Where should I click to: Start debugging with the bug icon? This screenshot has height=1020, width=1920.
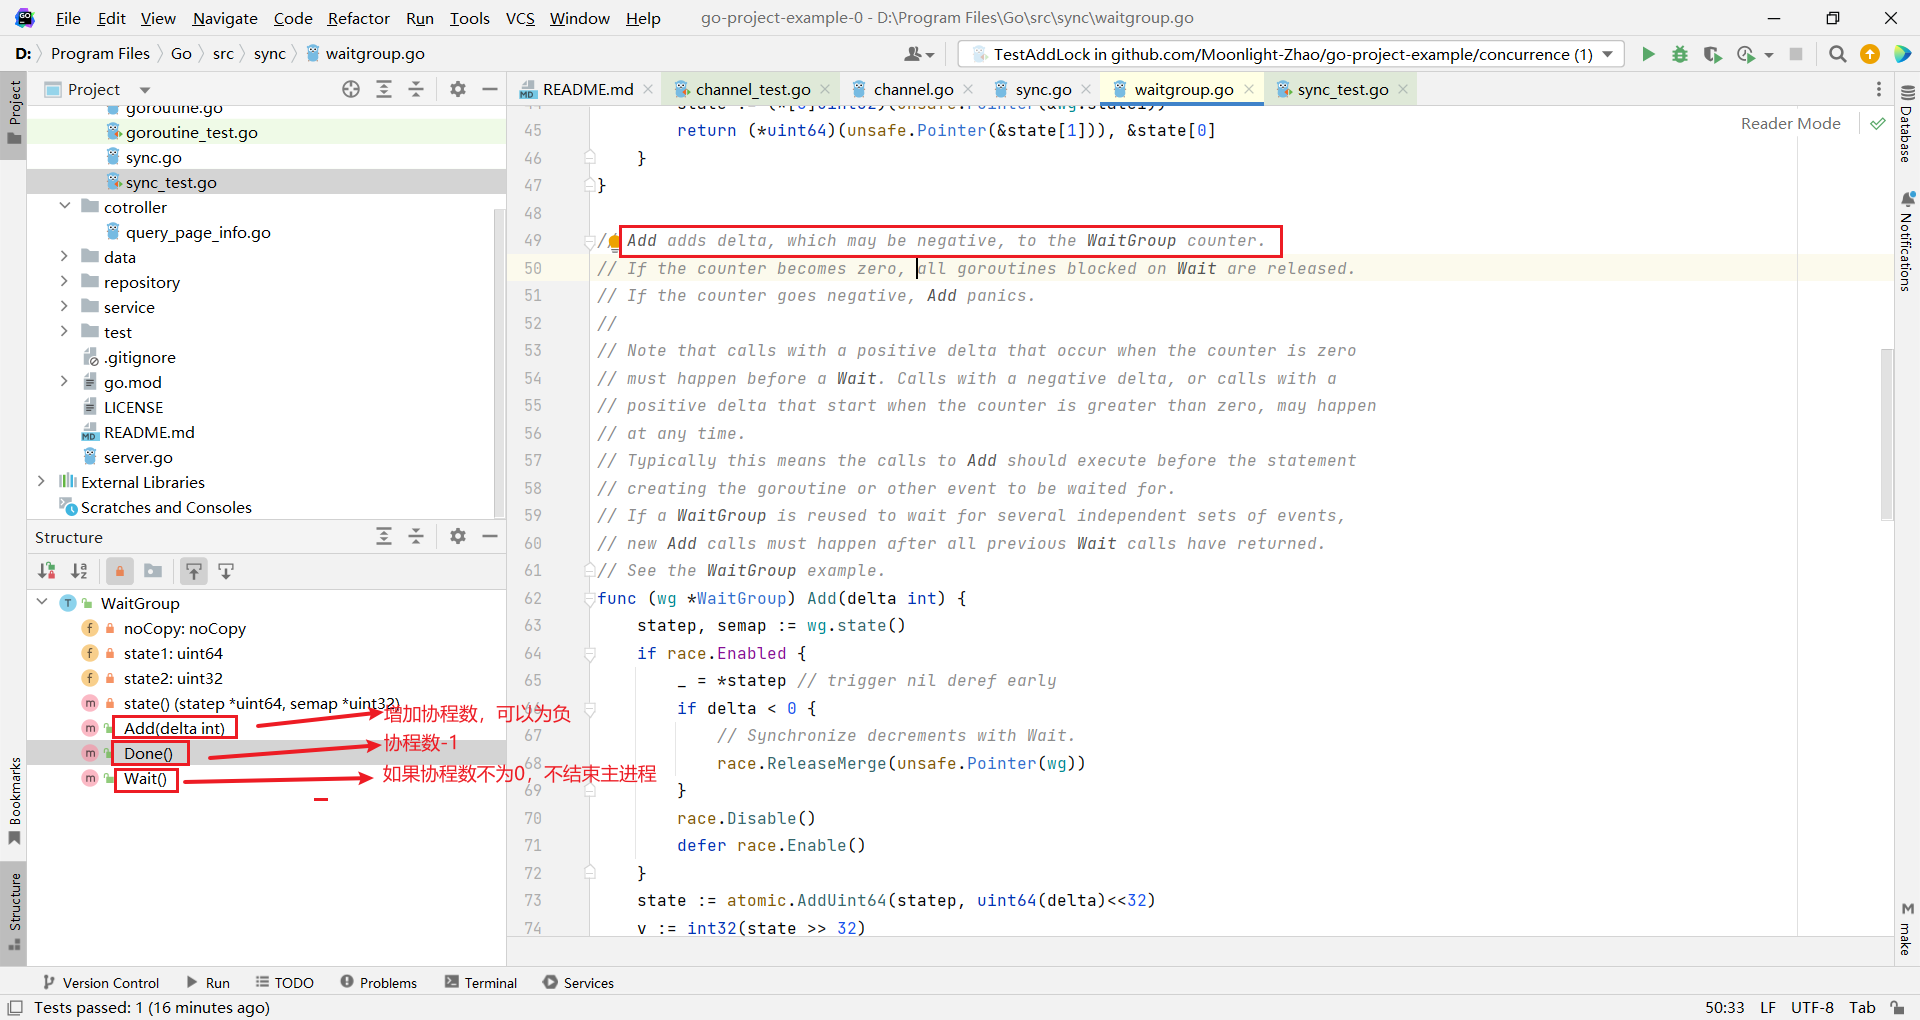click(x=1680, y=54)
